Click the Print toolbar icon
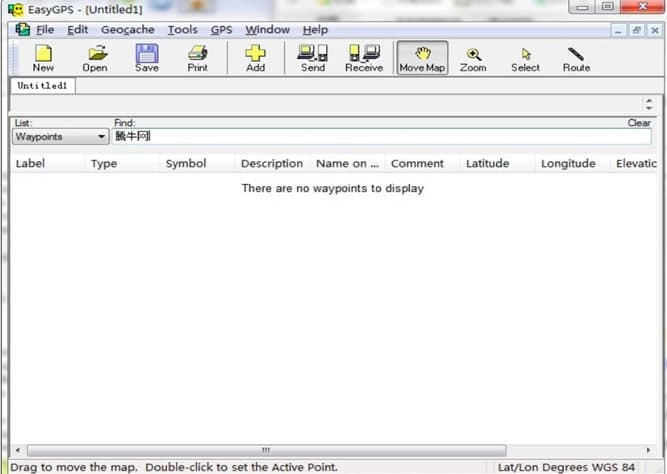Screen dimensions: 667x474 pos(197,58)
